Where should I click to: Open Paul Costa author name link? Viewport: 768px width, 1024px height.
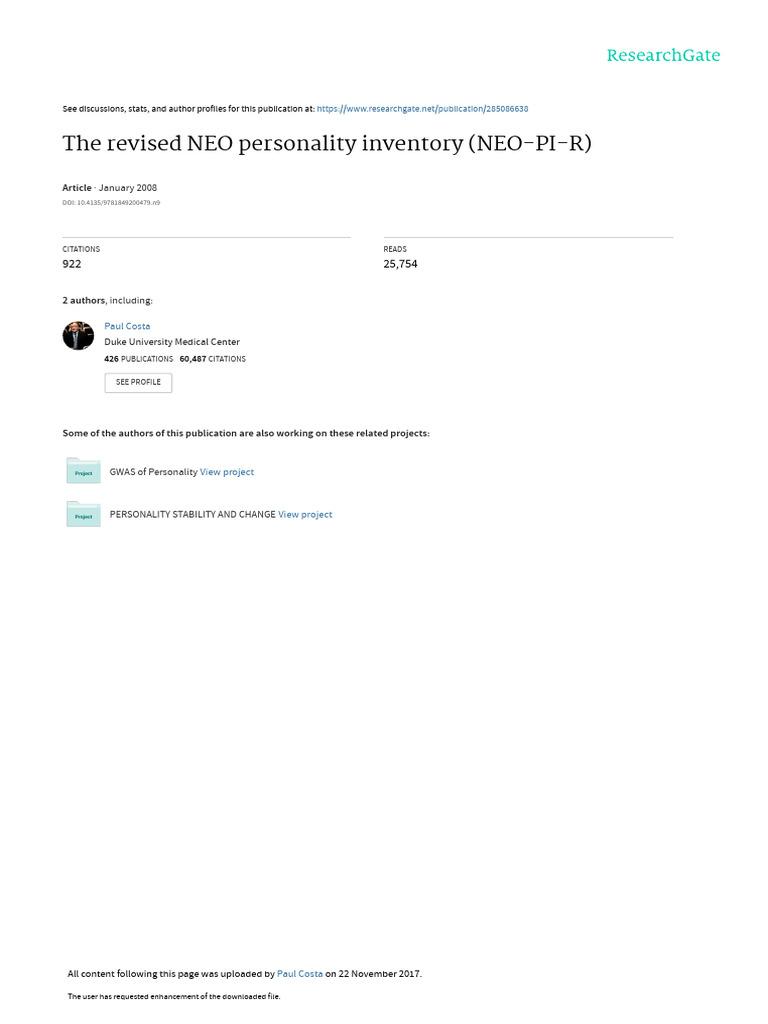point(127,326)
